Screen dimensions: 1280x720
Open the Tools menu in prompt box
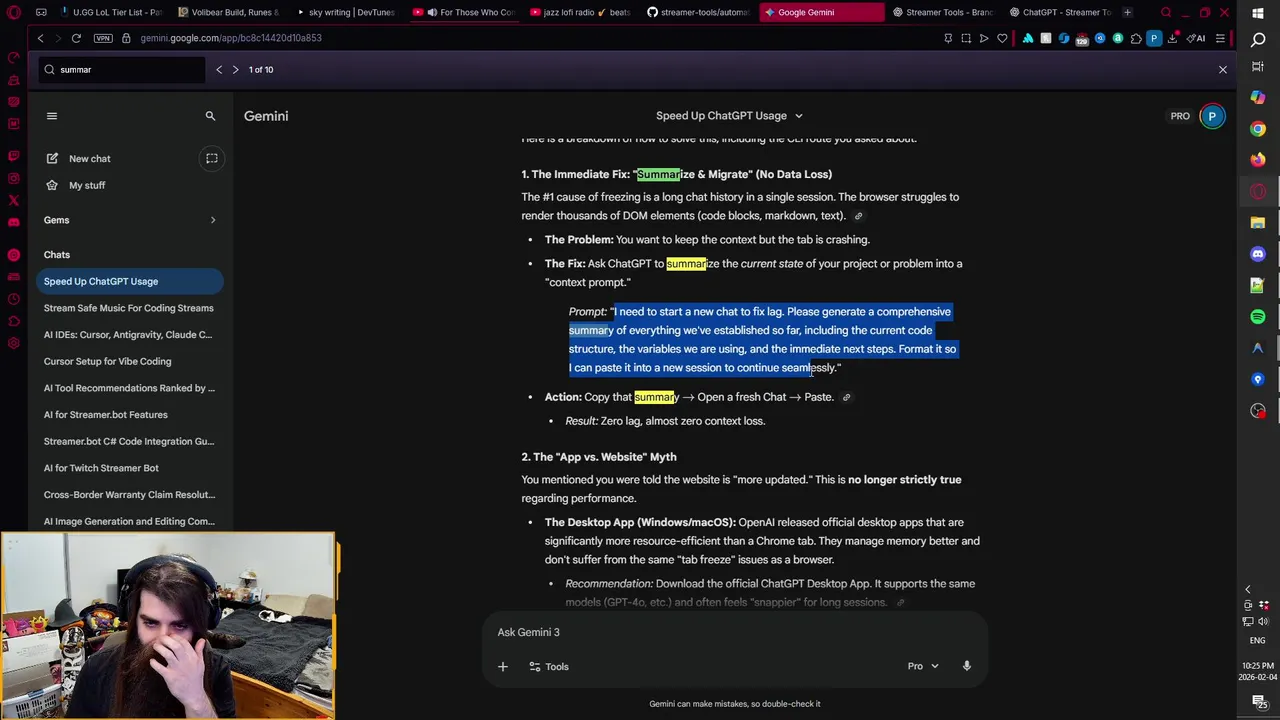click(548, 666)
